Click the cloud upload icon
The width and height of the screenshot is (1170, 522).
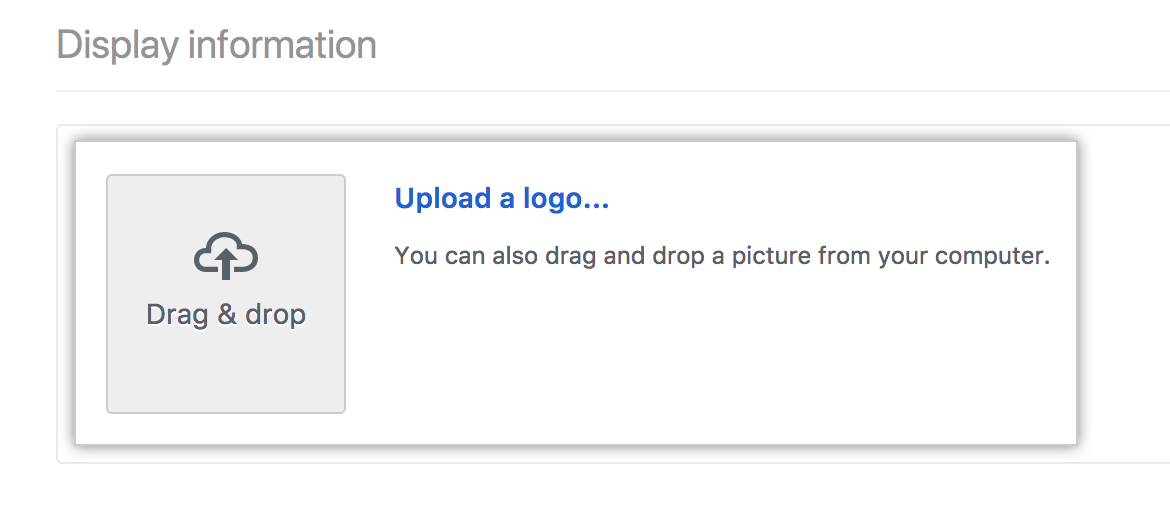tap(226, 257)
